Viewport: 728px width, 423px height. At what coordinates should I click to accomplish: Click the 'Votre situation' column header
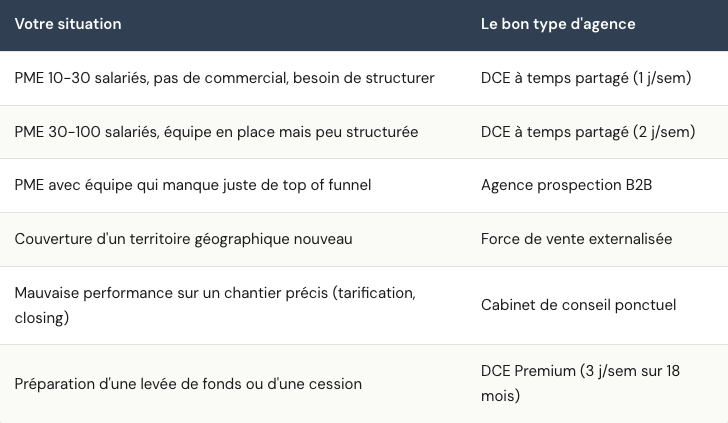pos(68,24)
